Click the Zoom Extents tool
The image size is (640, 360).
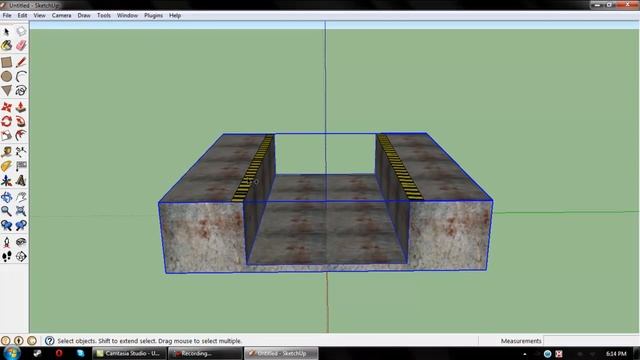(x=21, y=211)
